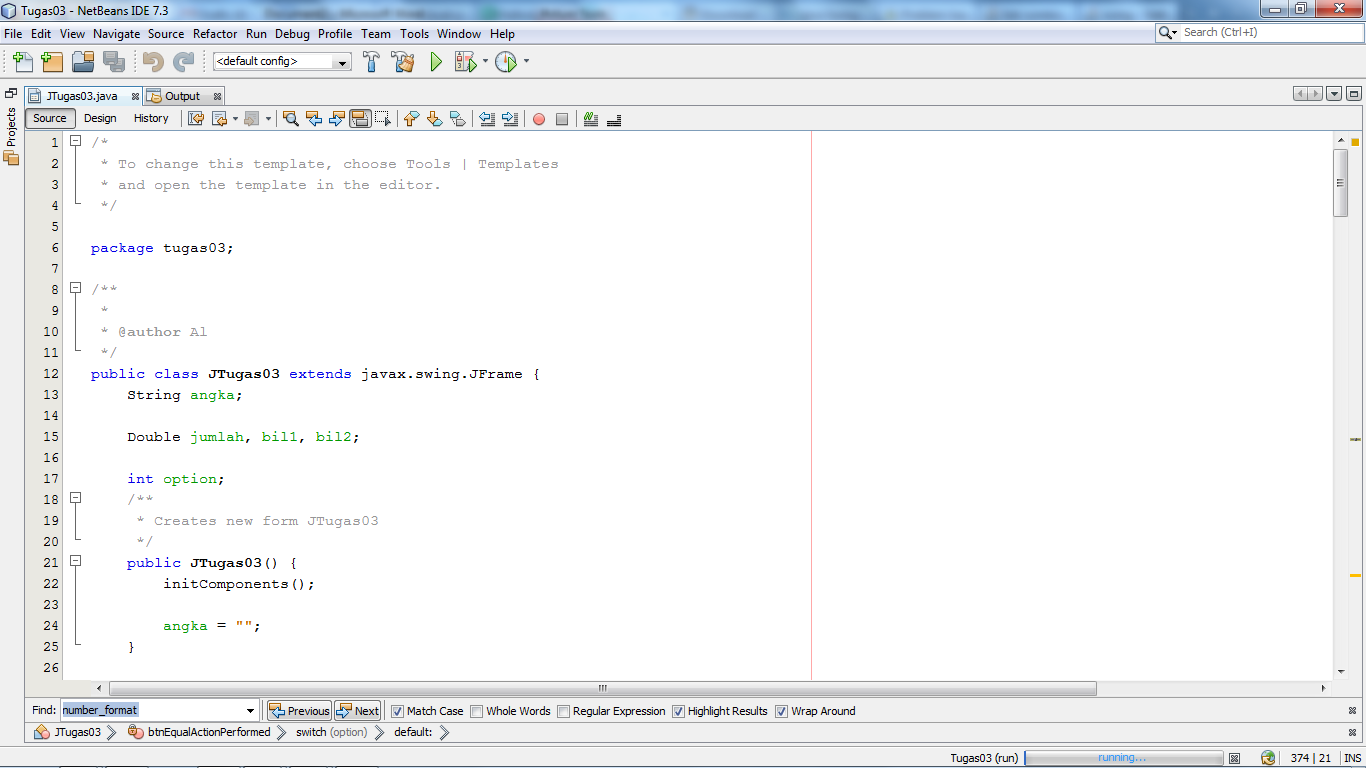The width and height of the screenshot is (1366, 768).
Task: Open an existing project
Action: point(83,61)
